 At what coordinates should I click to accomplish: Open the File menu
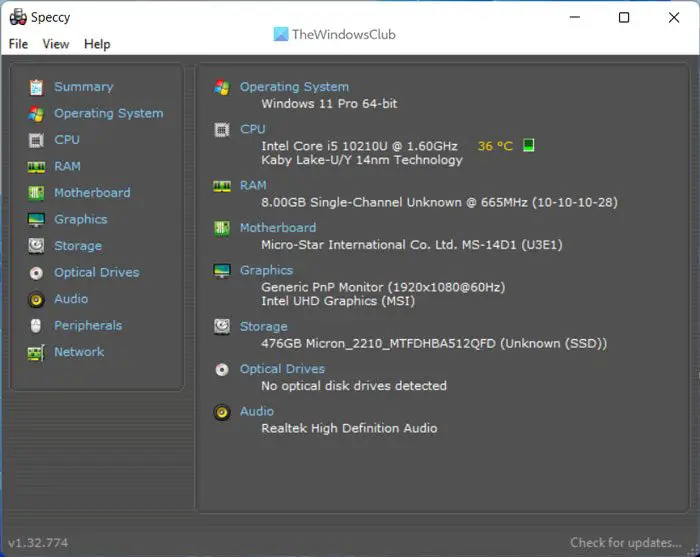coord(18,44)
